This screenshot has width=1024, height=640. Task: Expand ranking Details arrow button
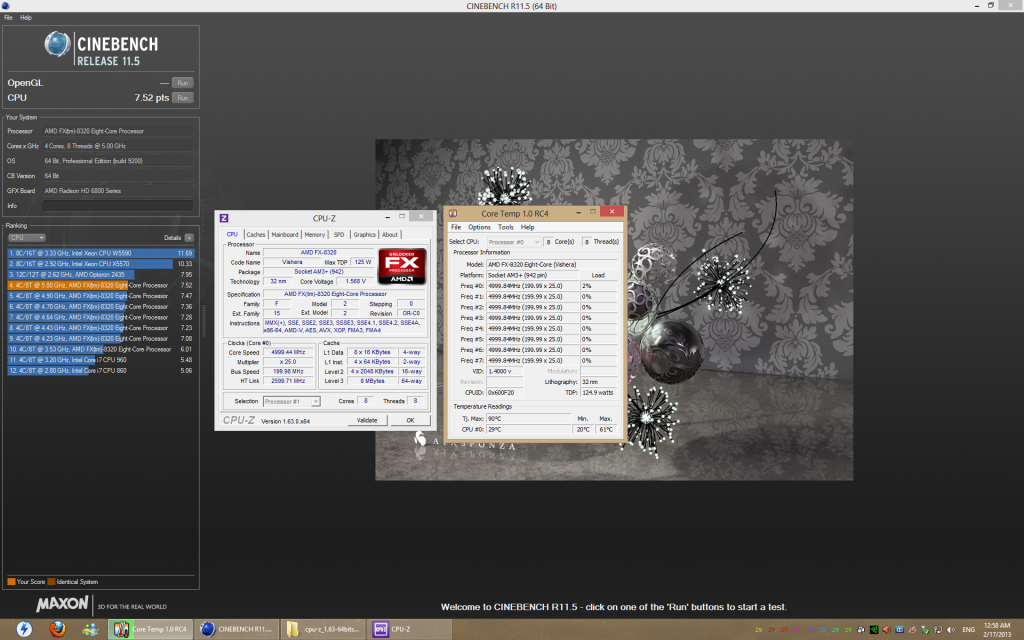pyautogui.click(x=189, y=238)
